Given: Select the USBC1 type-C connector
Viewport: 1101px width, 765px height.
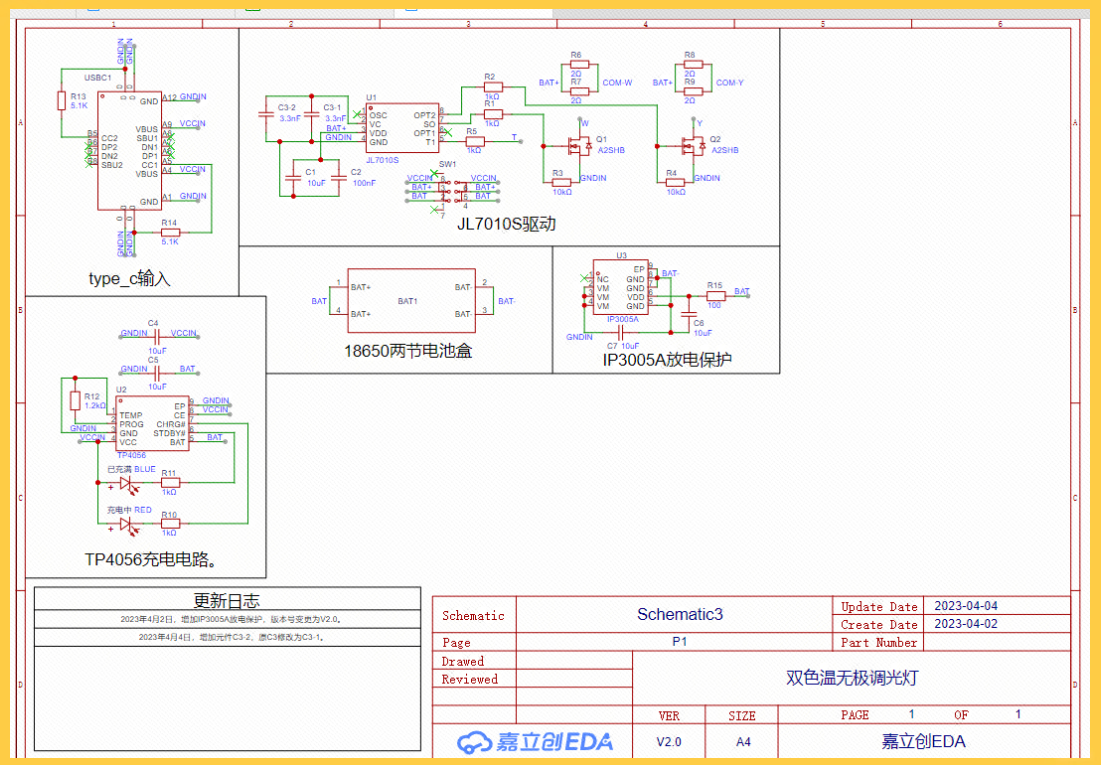Looking at the screenshot, I should point(128,150).
